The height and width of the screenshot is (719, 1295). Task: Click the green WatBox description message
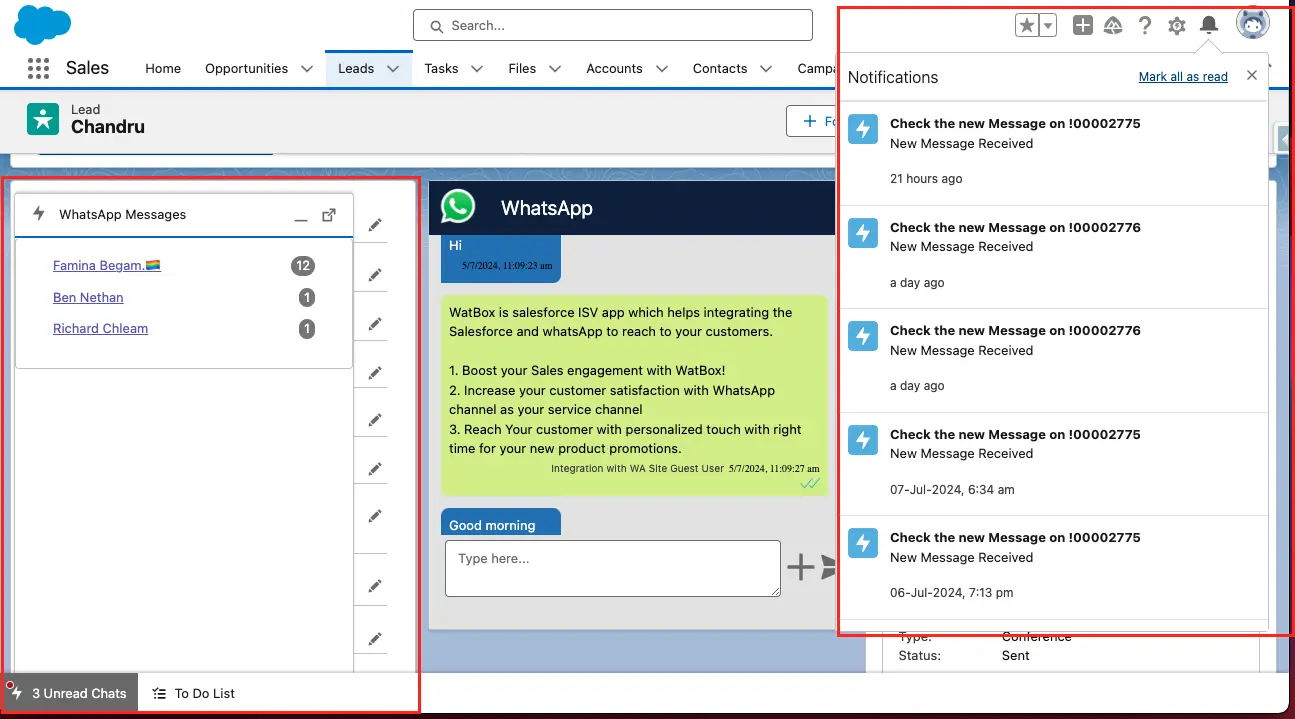(634, 396)
